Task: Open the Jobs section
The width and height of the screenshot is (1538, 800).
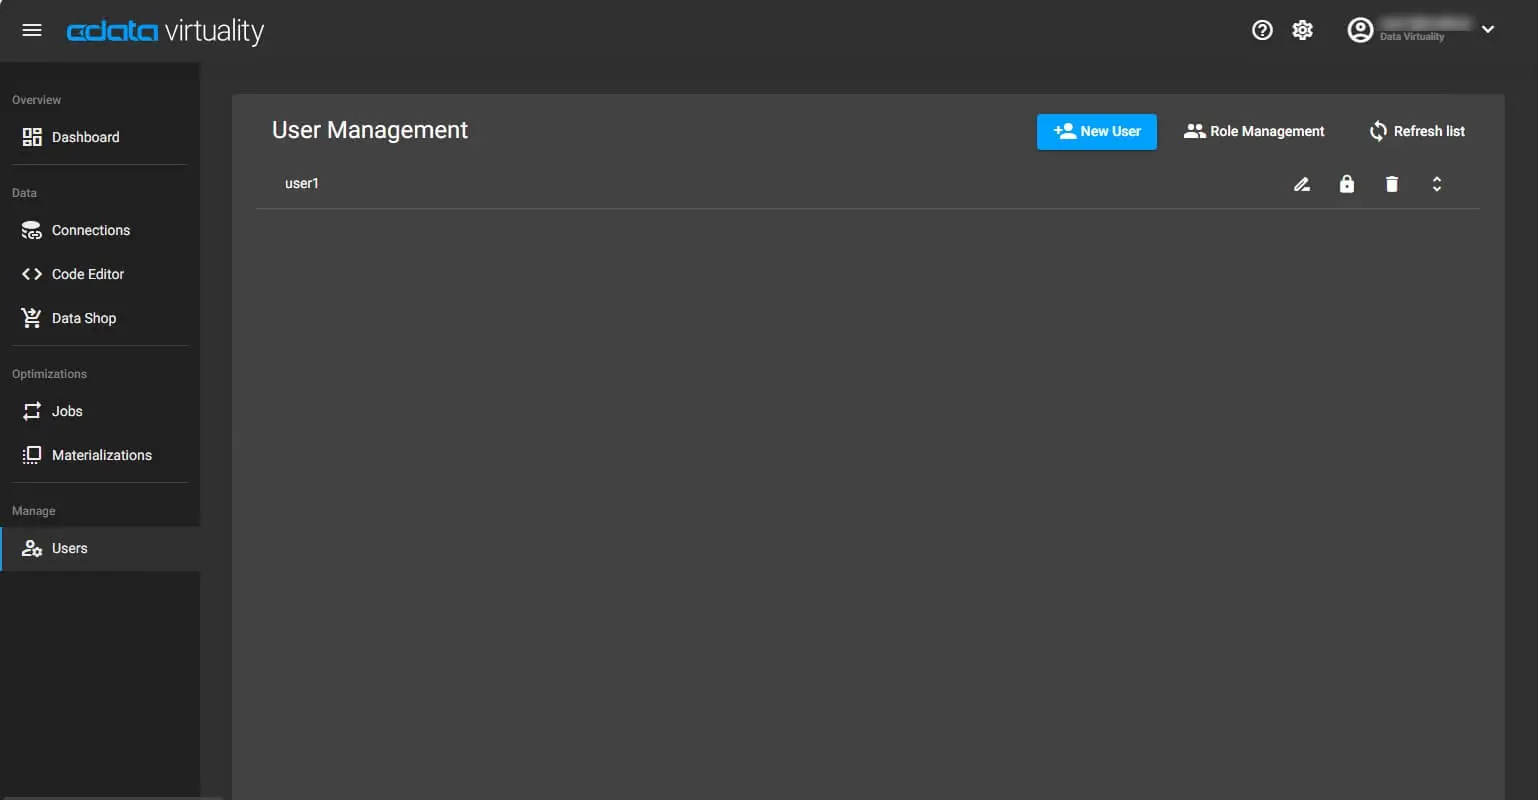Action: coord(67,411)
